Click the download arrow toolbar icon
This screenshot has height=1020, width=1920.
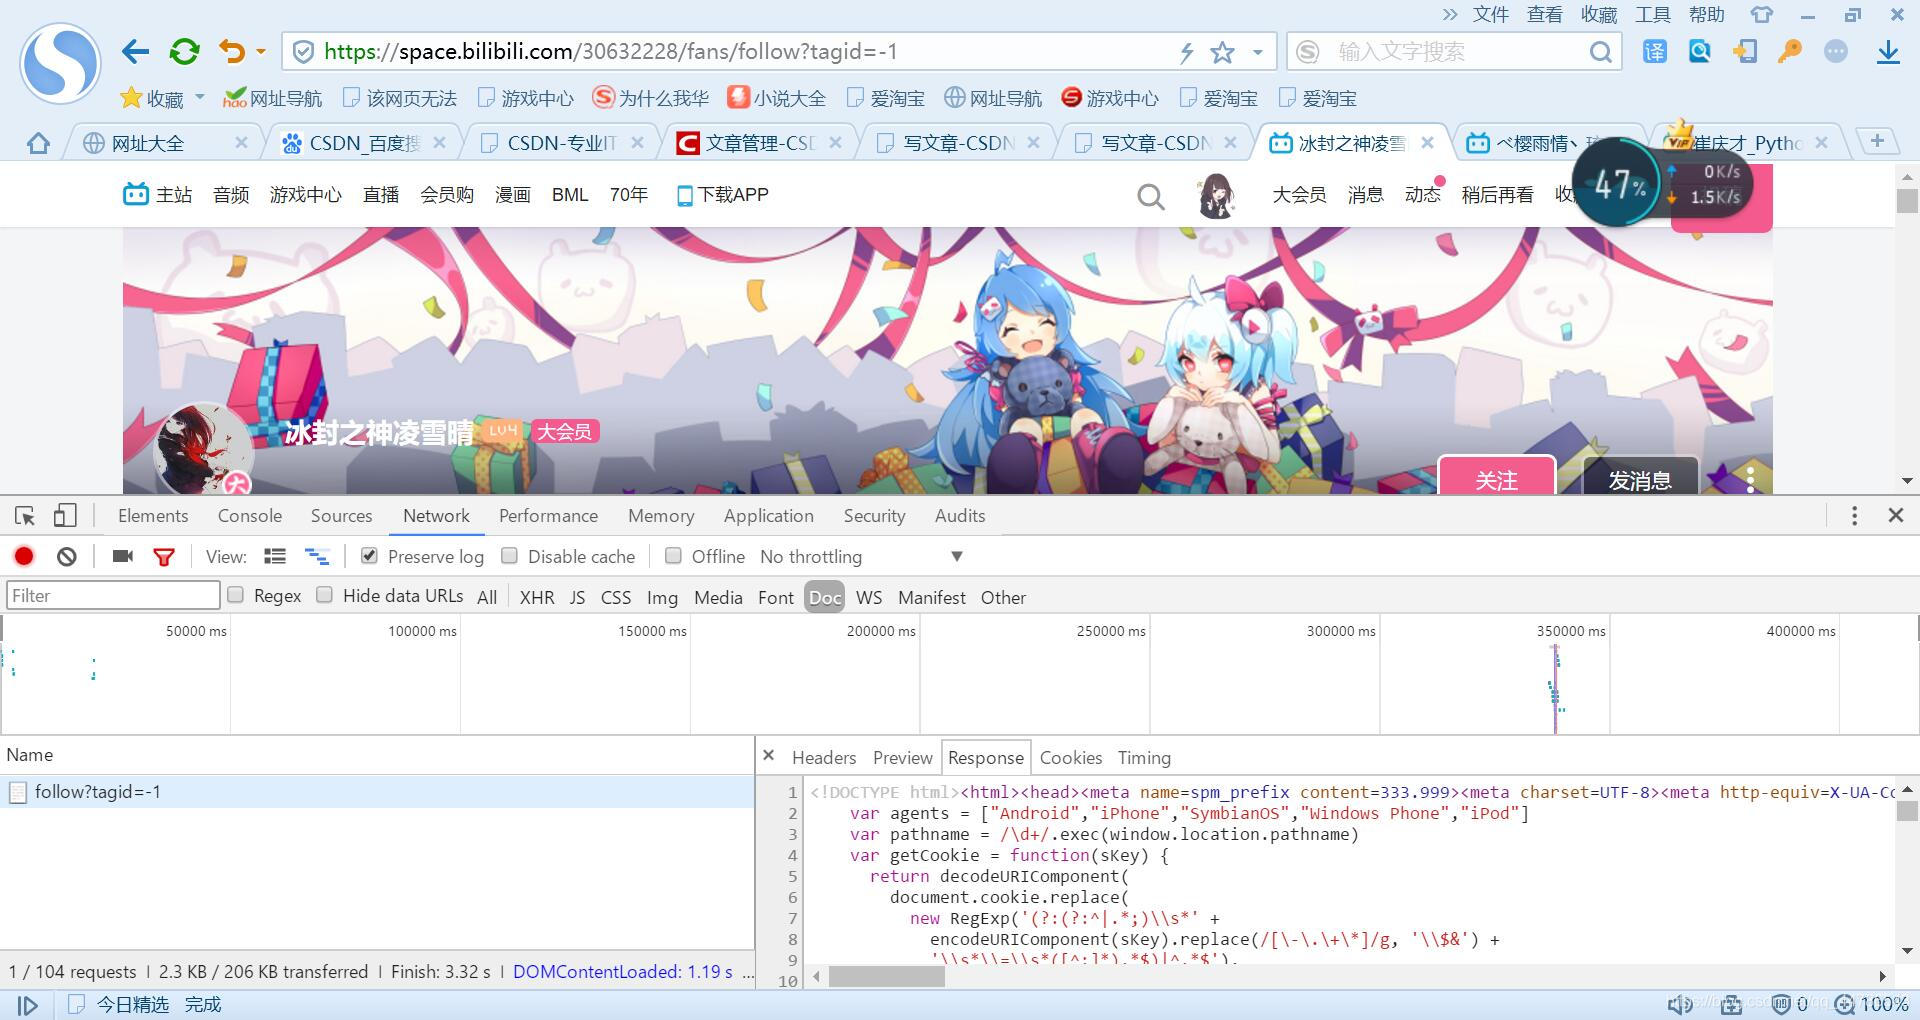click(x=1888, y=52)
